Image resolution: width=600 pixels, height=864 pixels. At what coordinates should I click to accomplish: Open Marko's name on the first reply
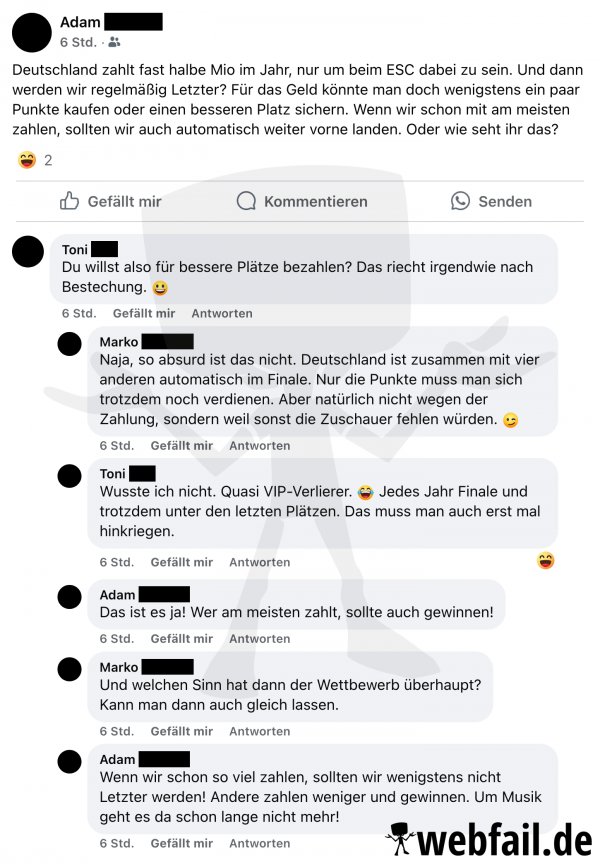click(118, 342)
